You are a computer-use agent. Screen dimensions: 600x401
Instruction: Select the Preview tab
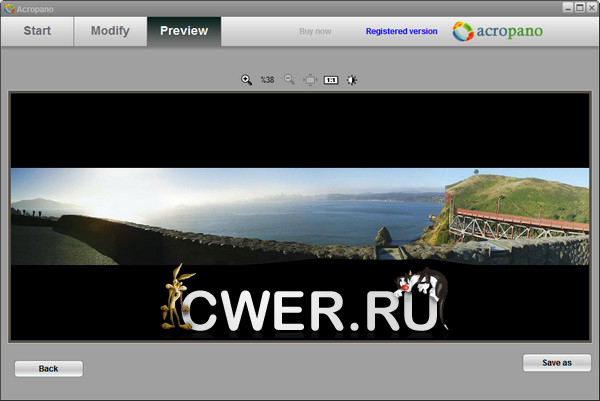[x=184, y=31]
